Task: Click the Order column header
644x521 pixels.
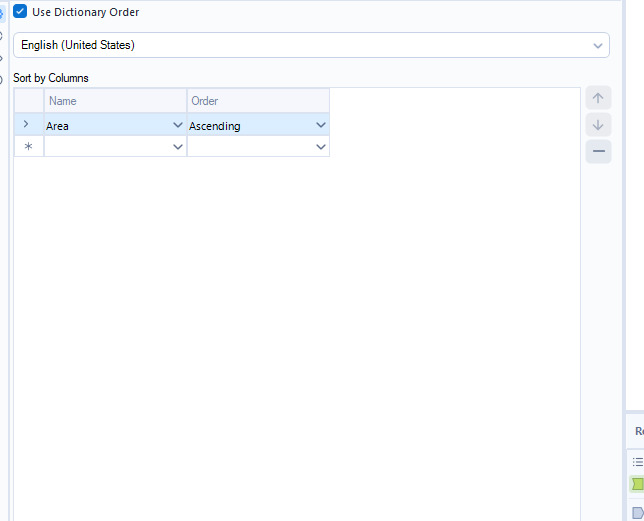Action: [258, 101]
